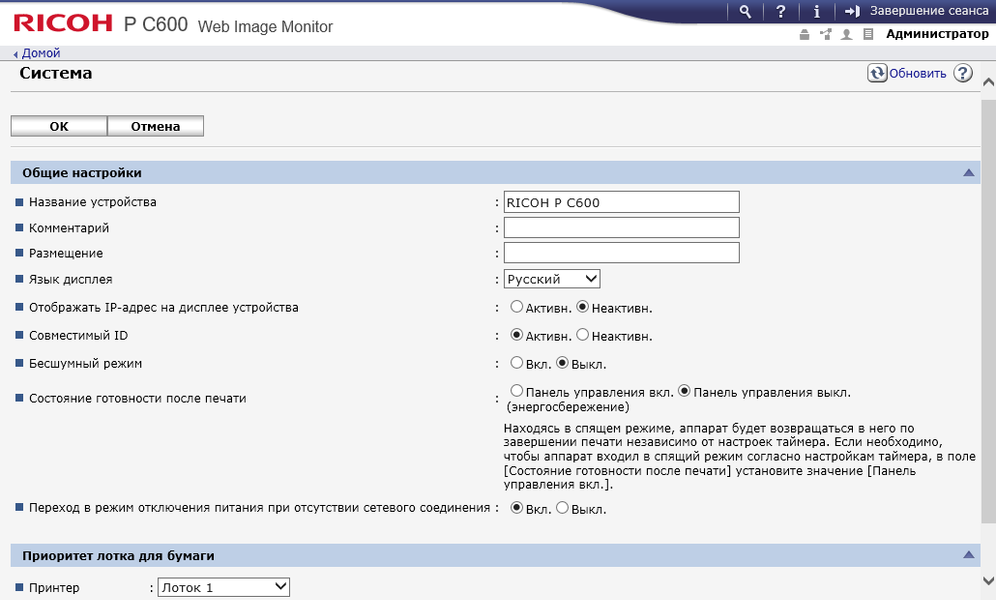Click the Обновить link text
Screen dimensions: 996x600
[x=917, y=74]
